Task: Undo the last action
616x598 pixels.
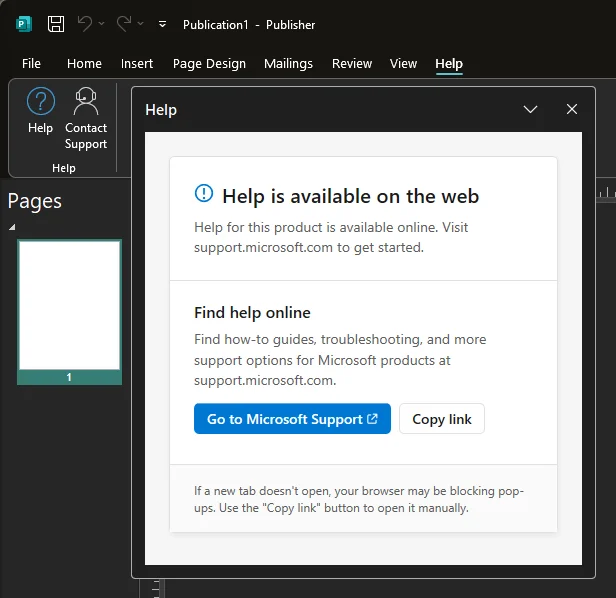Action: pos(84,24)
